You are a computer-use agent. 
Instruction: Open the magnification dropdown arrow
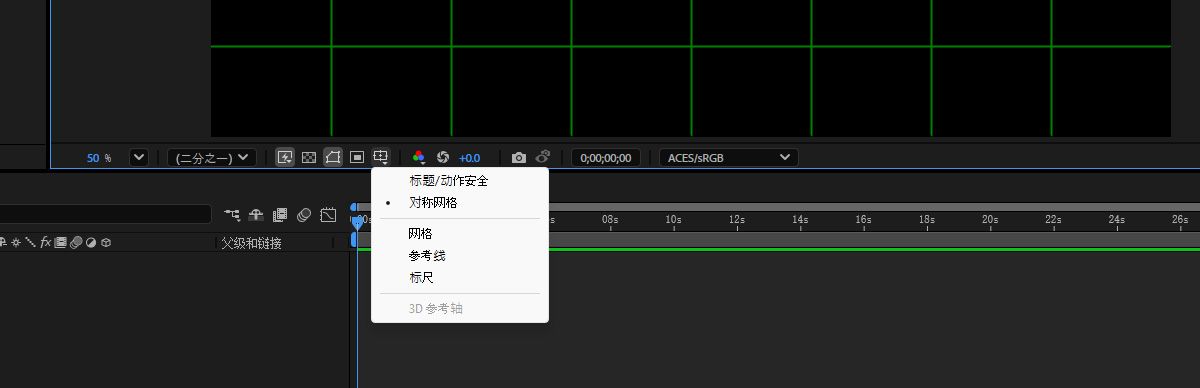(138, 157)
